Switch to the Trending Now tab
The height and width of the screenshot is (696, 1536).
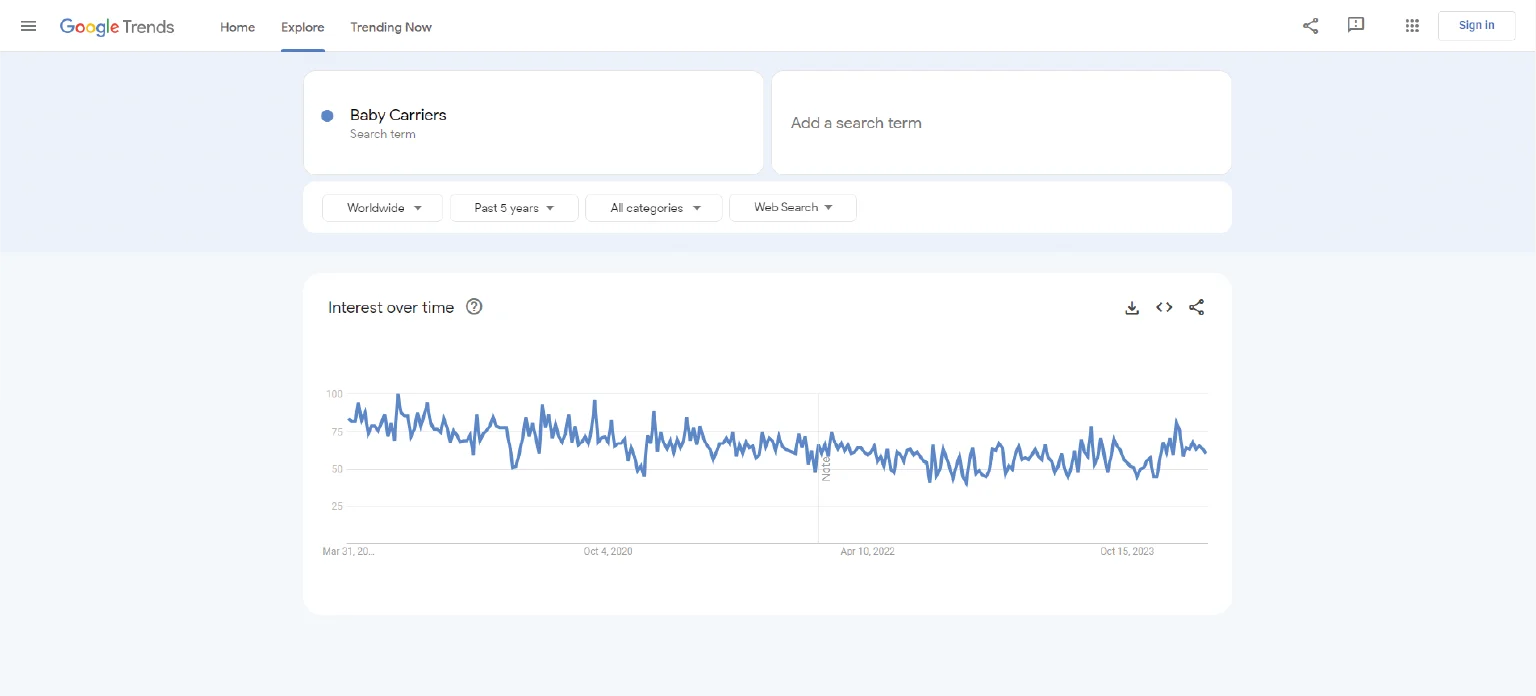pyautogui.click(x=391, y=27)
